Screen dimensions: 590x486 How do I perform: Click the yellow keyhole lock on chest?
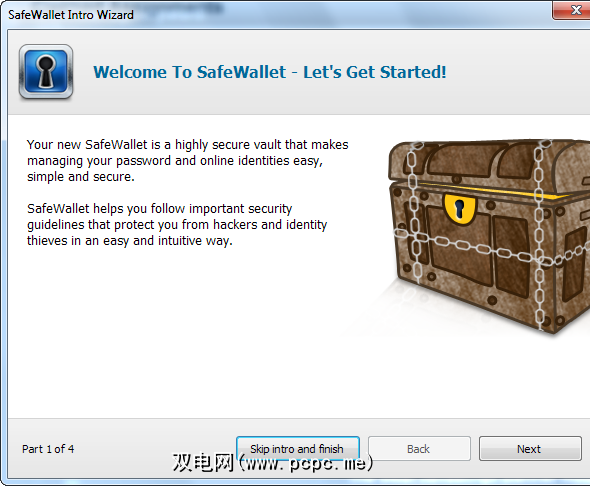tap(459, 209)
